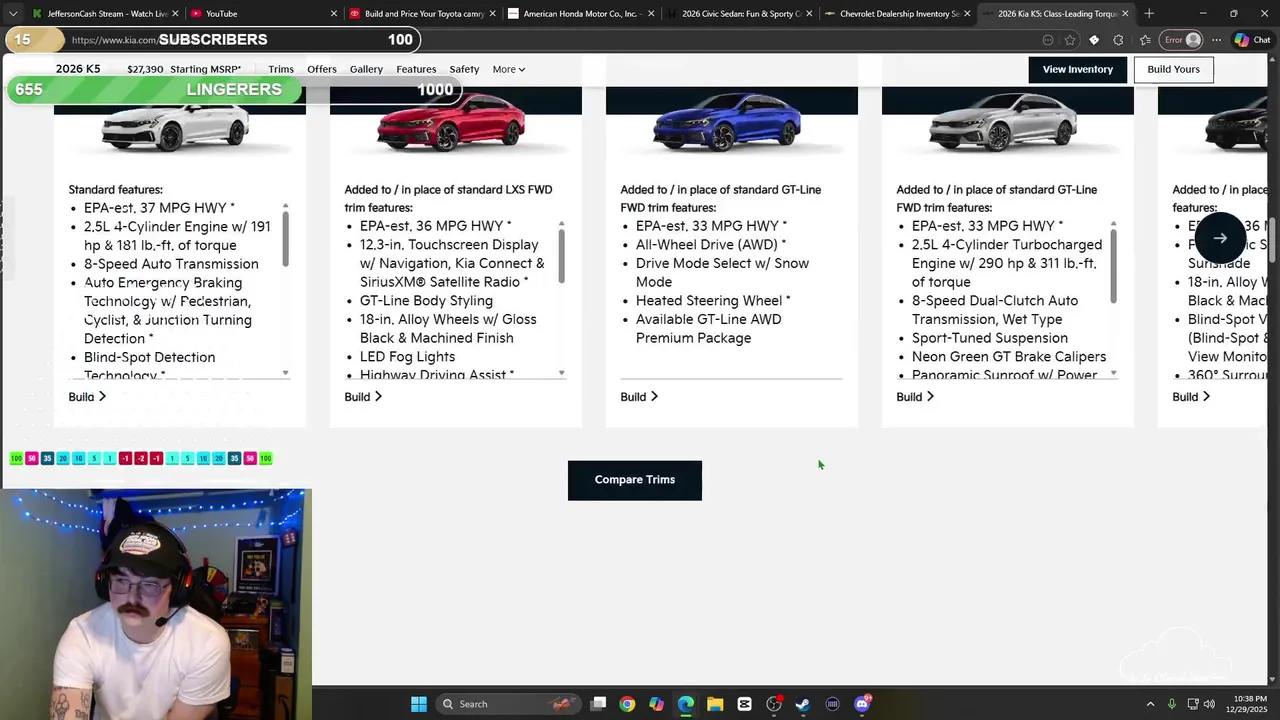The height and width of the screenshot is (720, 1280).
Task: Open CapCut from the taskbar
Action: coord(744,704)
